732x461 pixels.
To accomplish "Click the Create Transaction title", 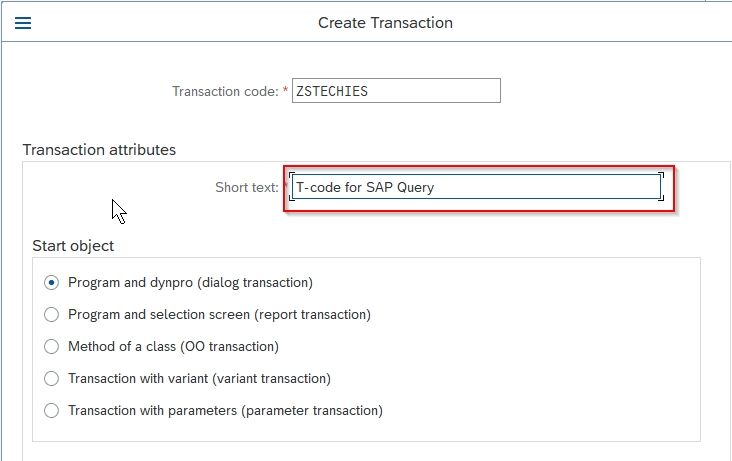I will (385, 23).
